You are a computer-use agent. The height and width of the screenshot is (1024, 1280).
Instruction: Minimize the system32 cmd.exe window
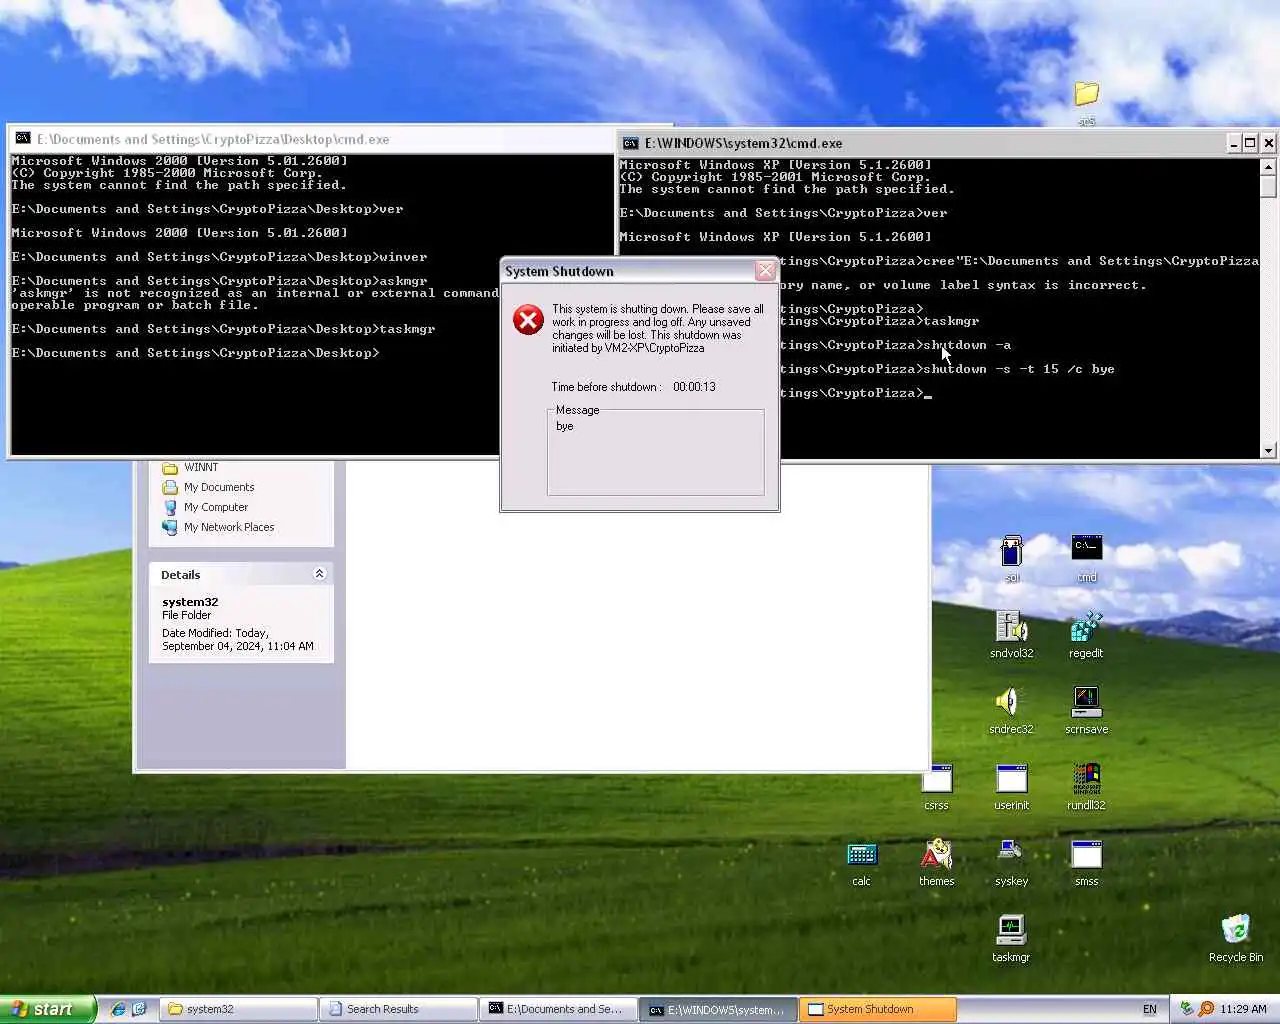click(x=1234, y=143)
